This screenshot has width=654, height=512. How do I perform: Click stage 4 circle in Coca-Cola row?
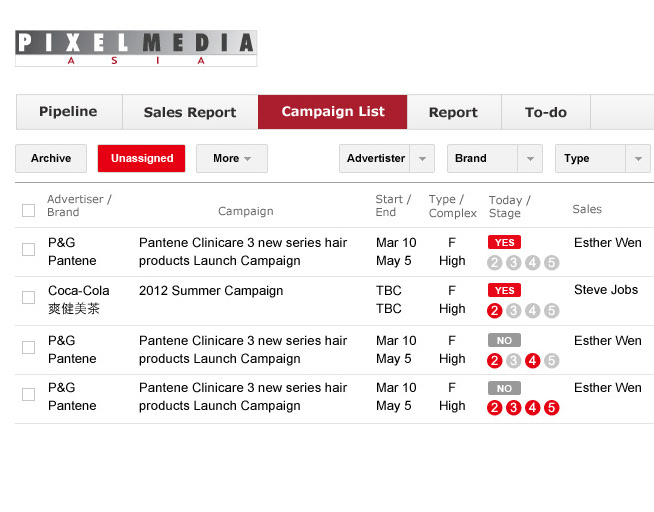coord(532,311)
